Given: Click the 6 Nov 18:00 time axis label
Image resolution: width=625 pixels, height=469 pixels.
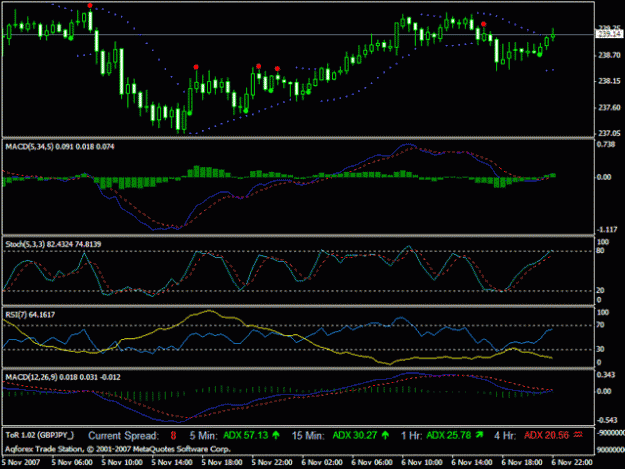Looking at the screenshot, I should pyautogui.click(x=522, y=462).
